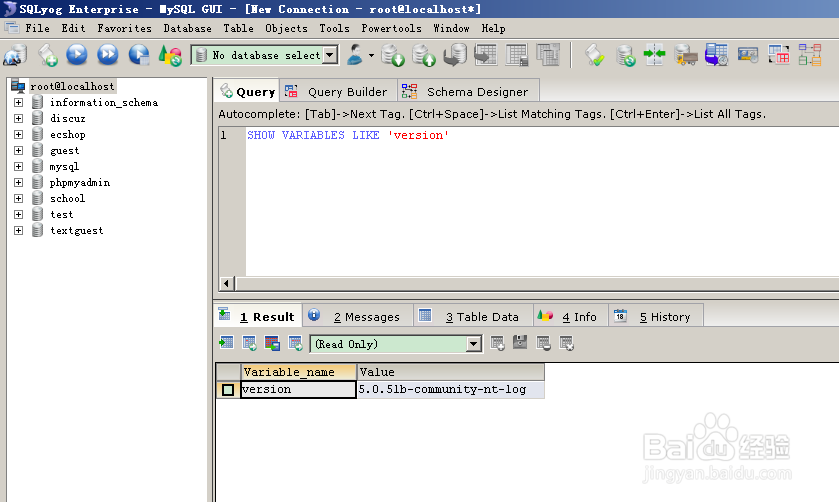
Task: Execute the current query with play button
Action: click(77, 55)
